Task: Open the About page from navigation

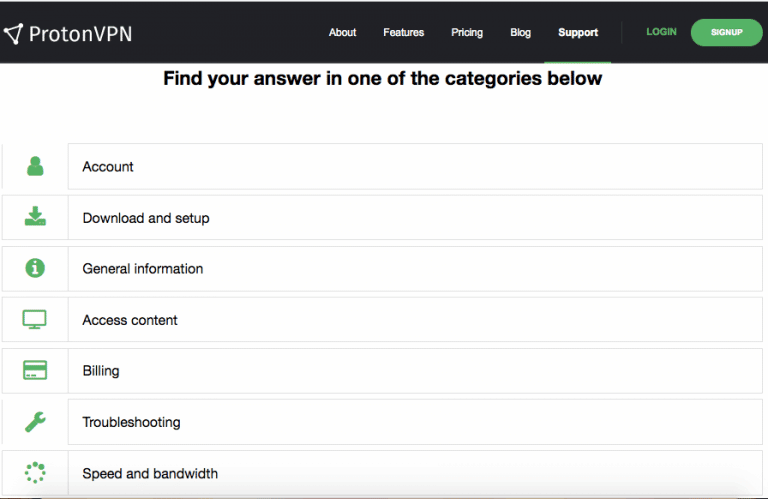Action: tap(342, 32)
